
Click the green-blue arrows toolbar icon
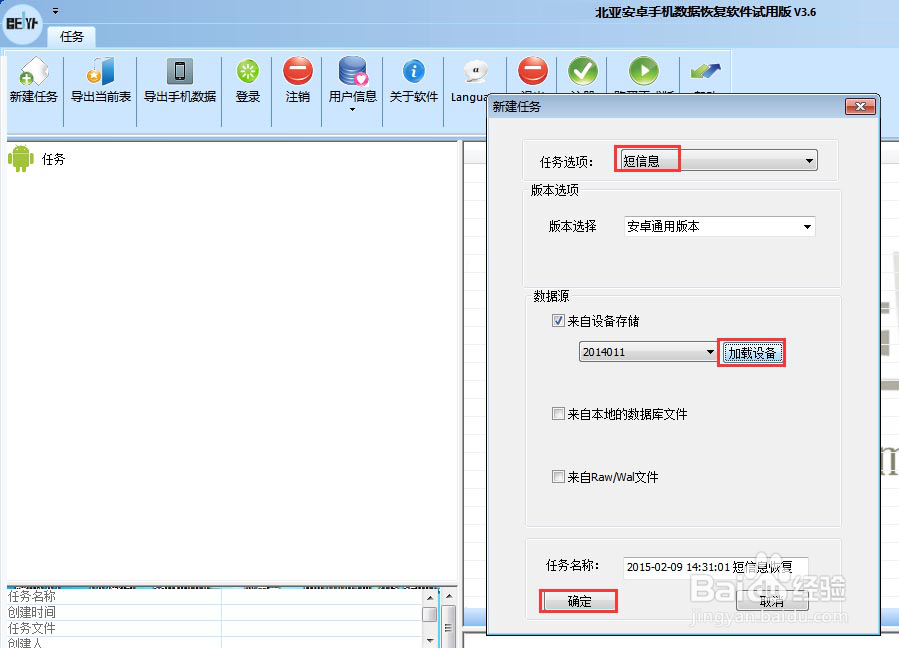(705, 72)
